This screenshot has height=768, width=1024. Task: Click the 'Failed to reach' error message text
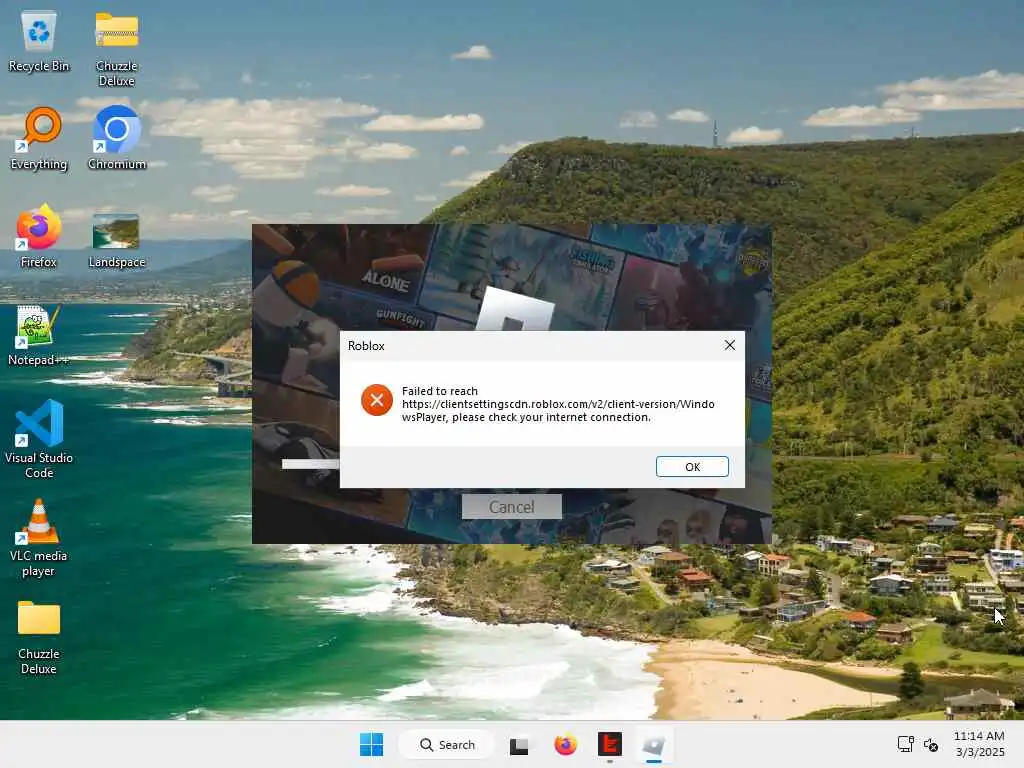click(x=558, y=404)
